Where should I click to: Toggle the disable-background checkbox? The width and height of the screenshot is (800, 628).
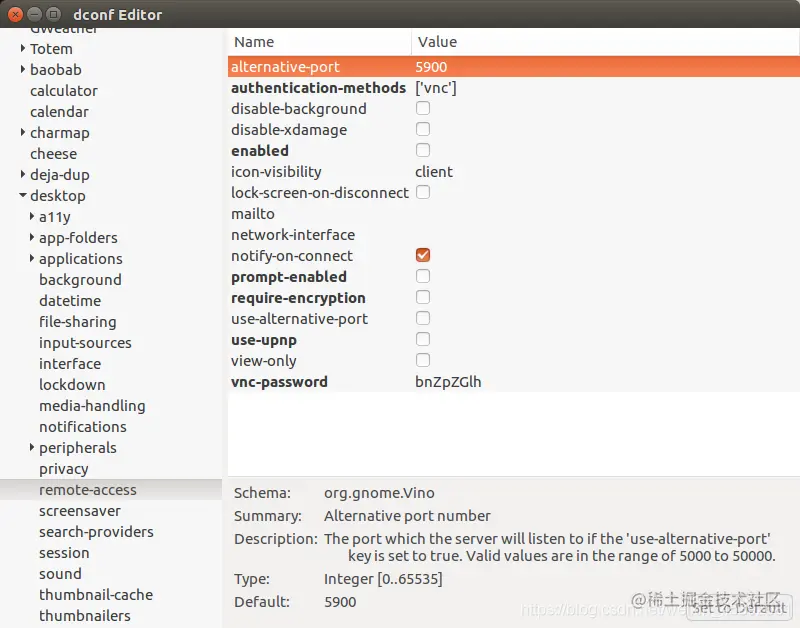(422, 108)
